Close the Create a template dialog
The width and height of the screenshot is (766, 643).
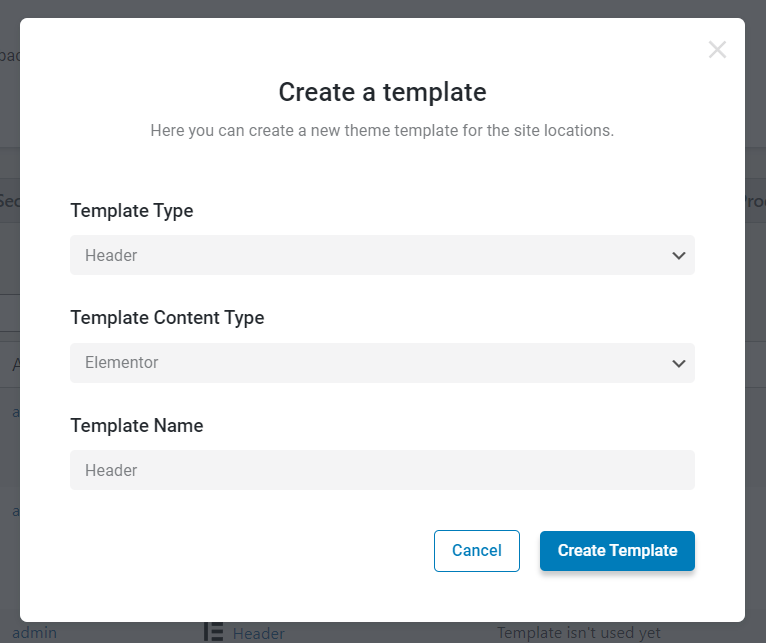pyautogui.click(x=717, y=50)
